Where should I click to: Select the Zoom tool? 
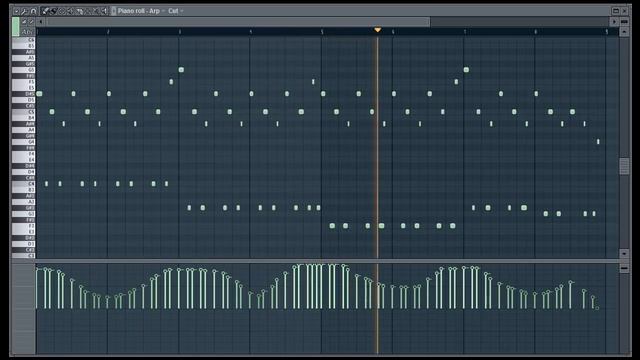[x=96, y=11]
